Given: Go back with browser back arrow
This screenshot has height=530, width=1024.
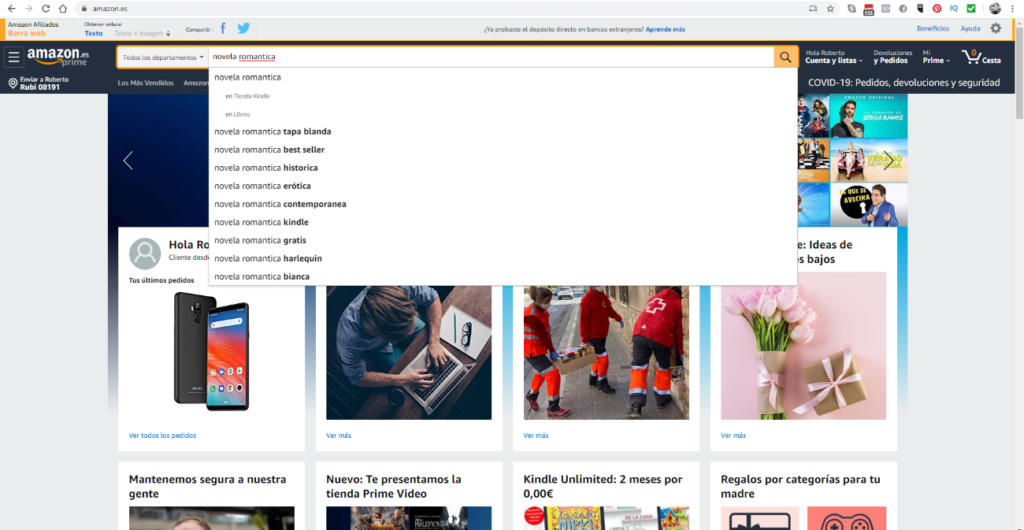Looking at the screenshot, I should [x=11, y=8].
